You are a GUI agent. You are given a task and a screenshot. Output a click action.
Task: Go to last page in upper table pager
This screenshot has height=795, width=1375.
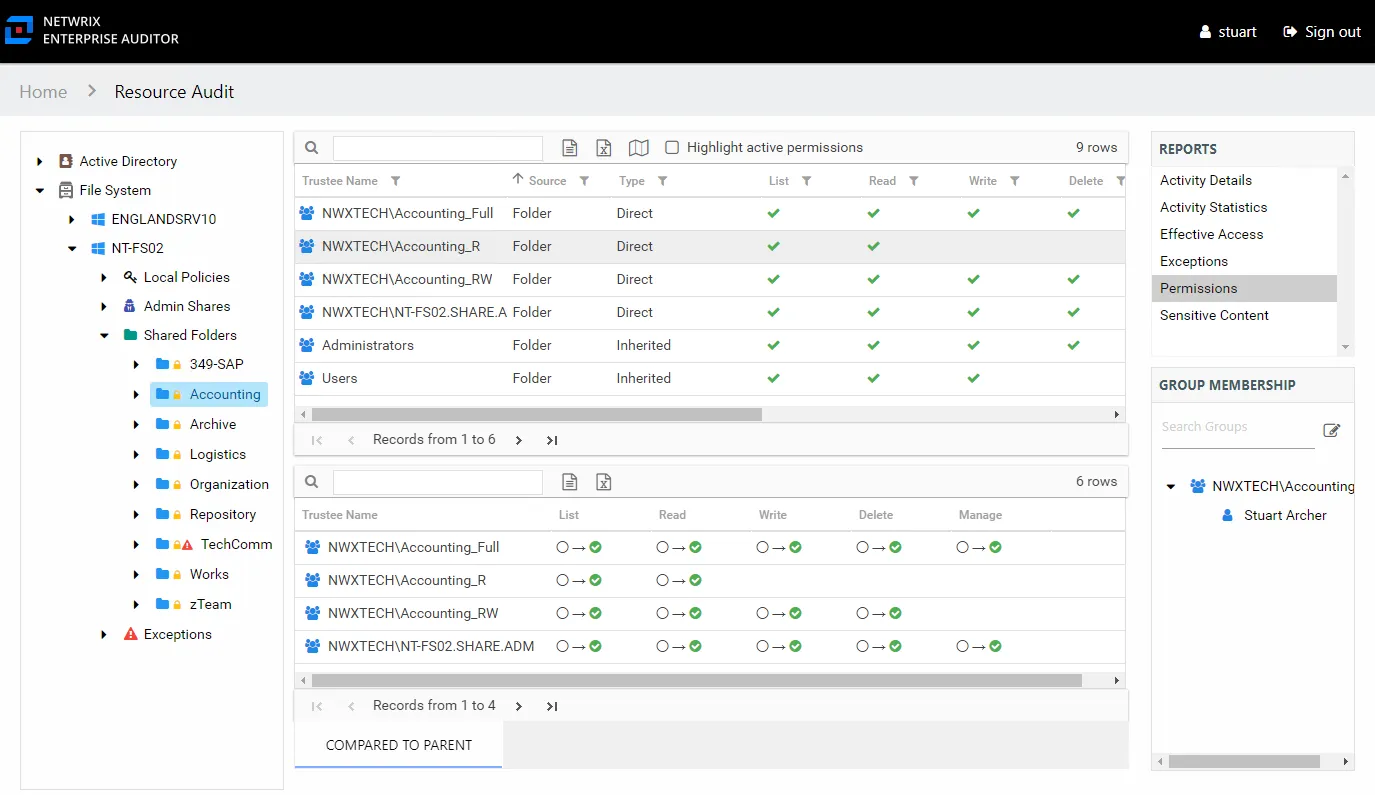(552, 440)
